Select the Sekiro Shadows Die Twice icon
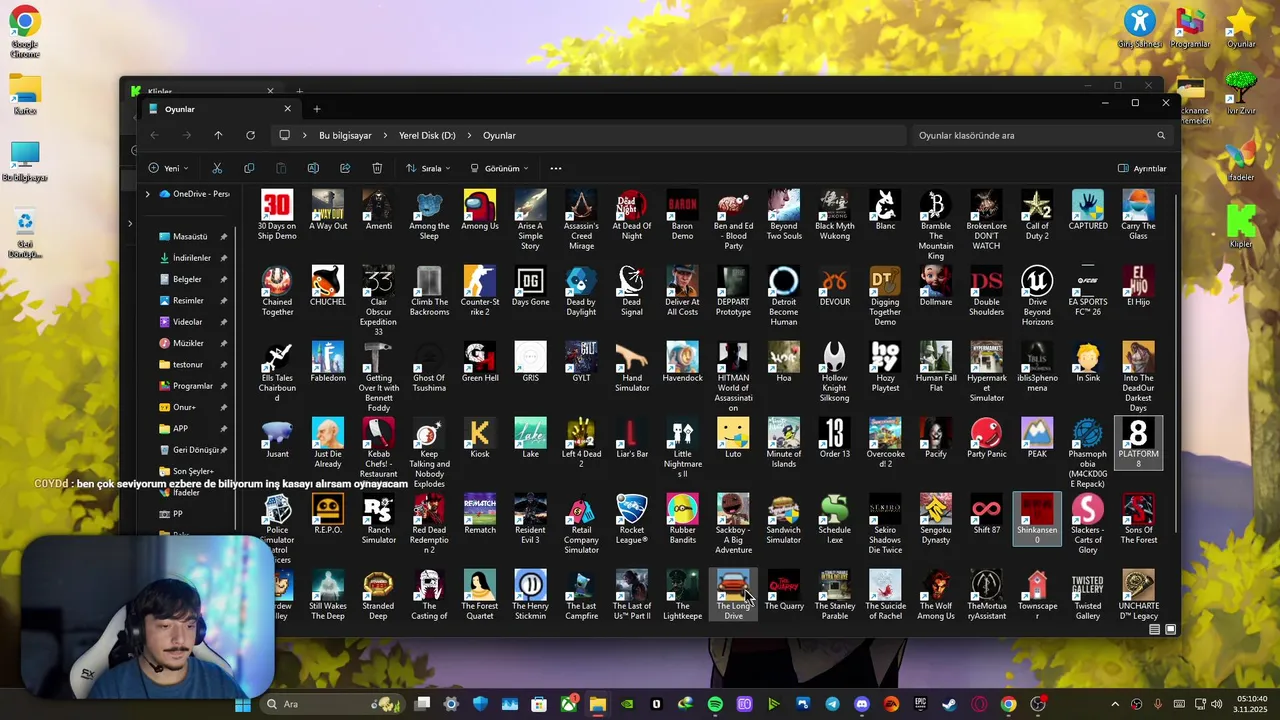Image resolution: width=1280 pixels, height=720 pixels. point(885,525)
